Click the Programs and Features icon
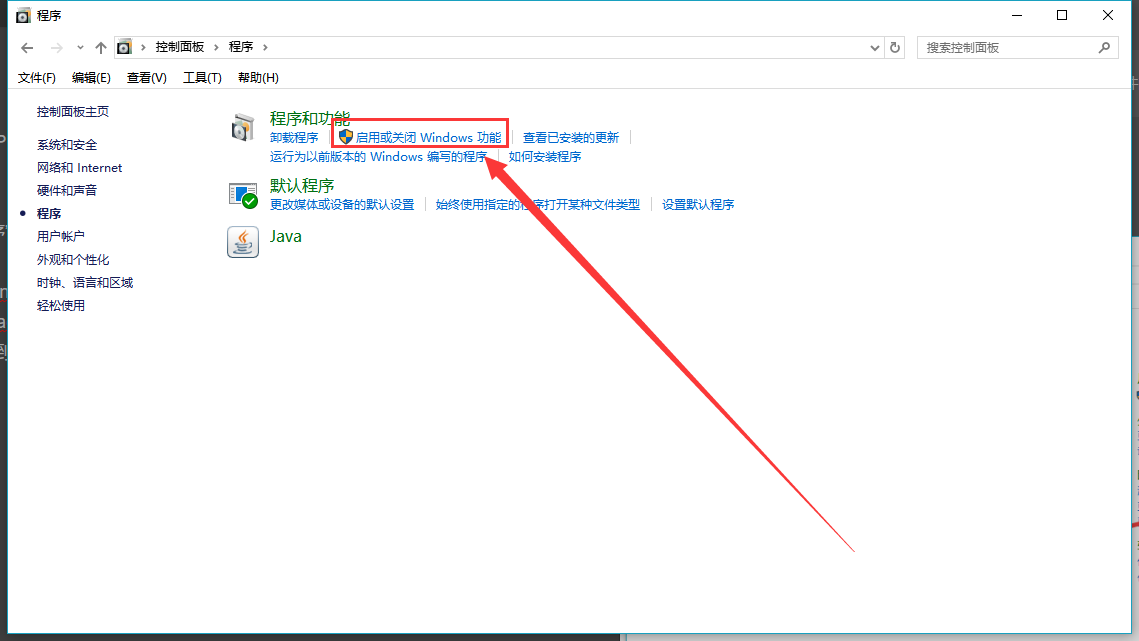Viewport: 1139px width, 641px height. (243, 127)
